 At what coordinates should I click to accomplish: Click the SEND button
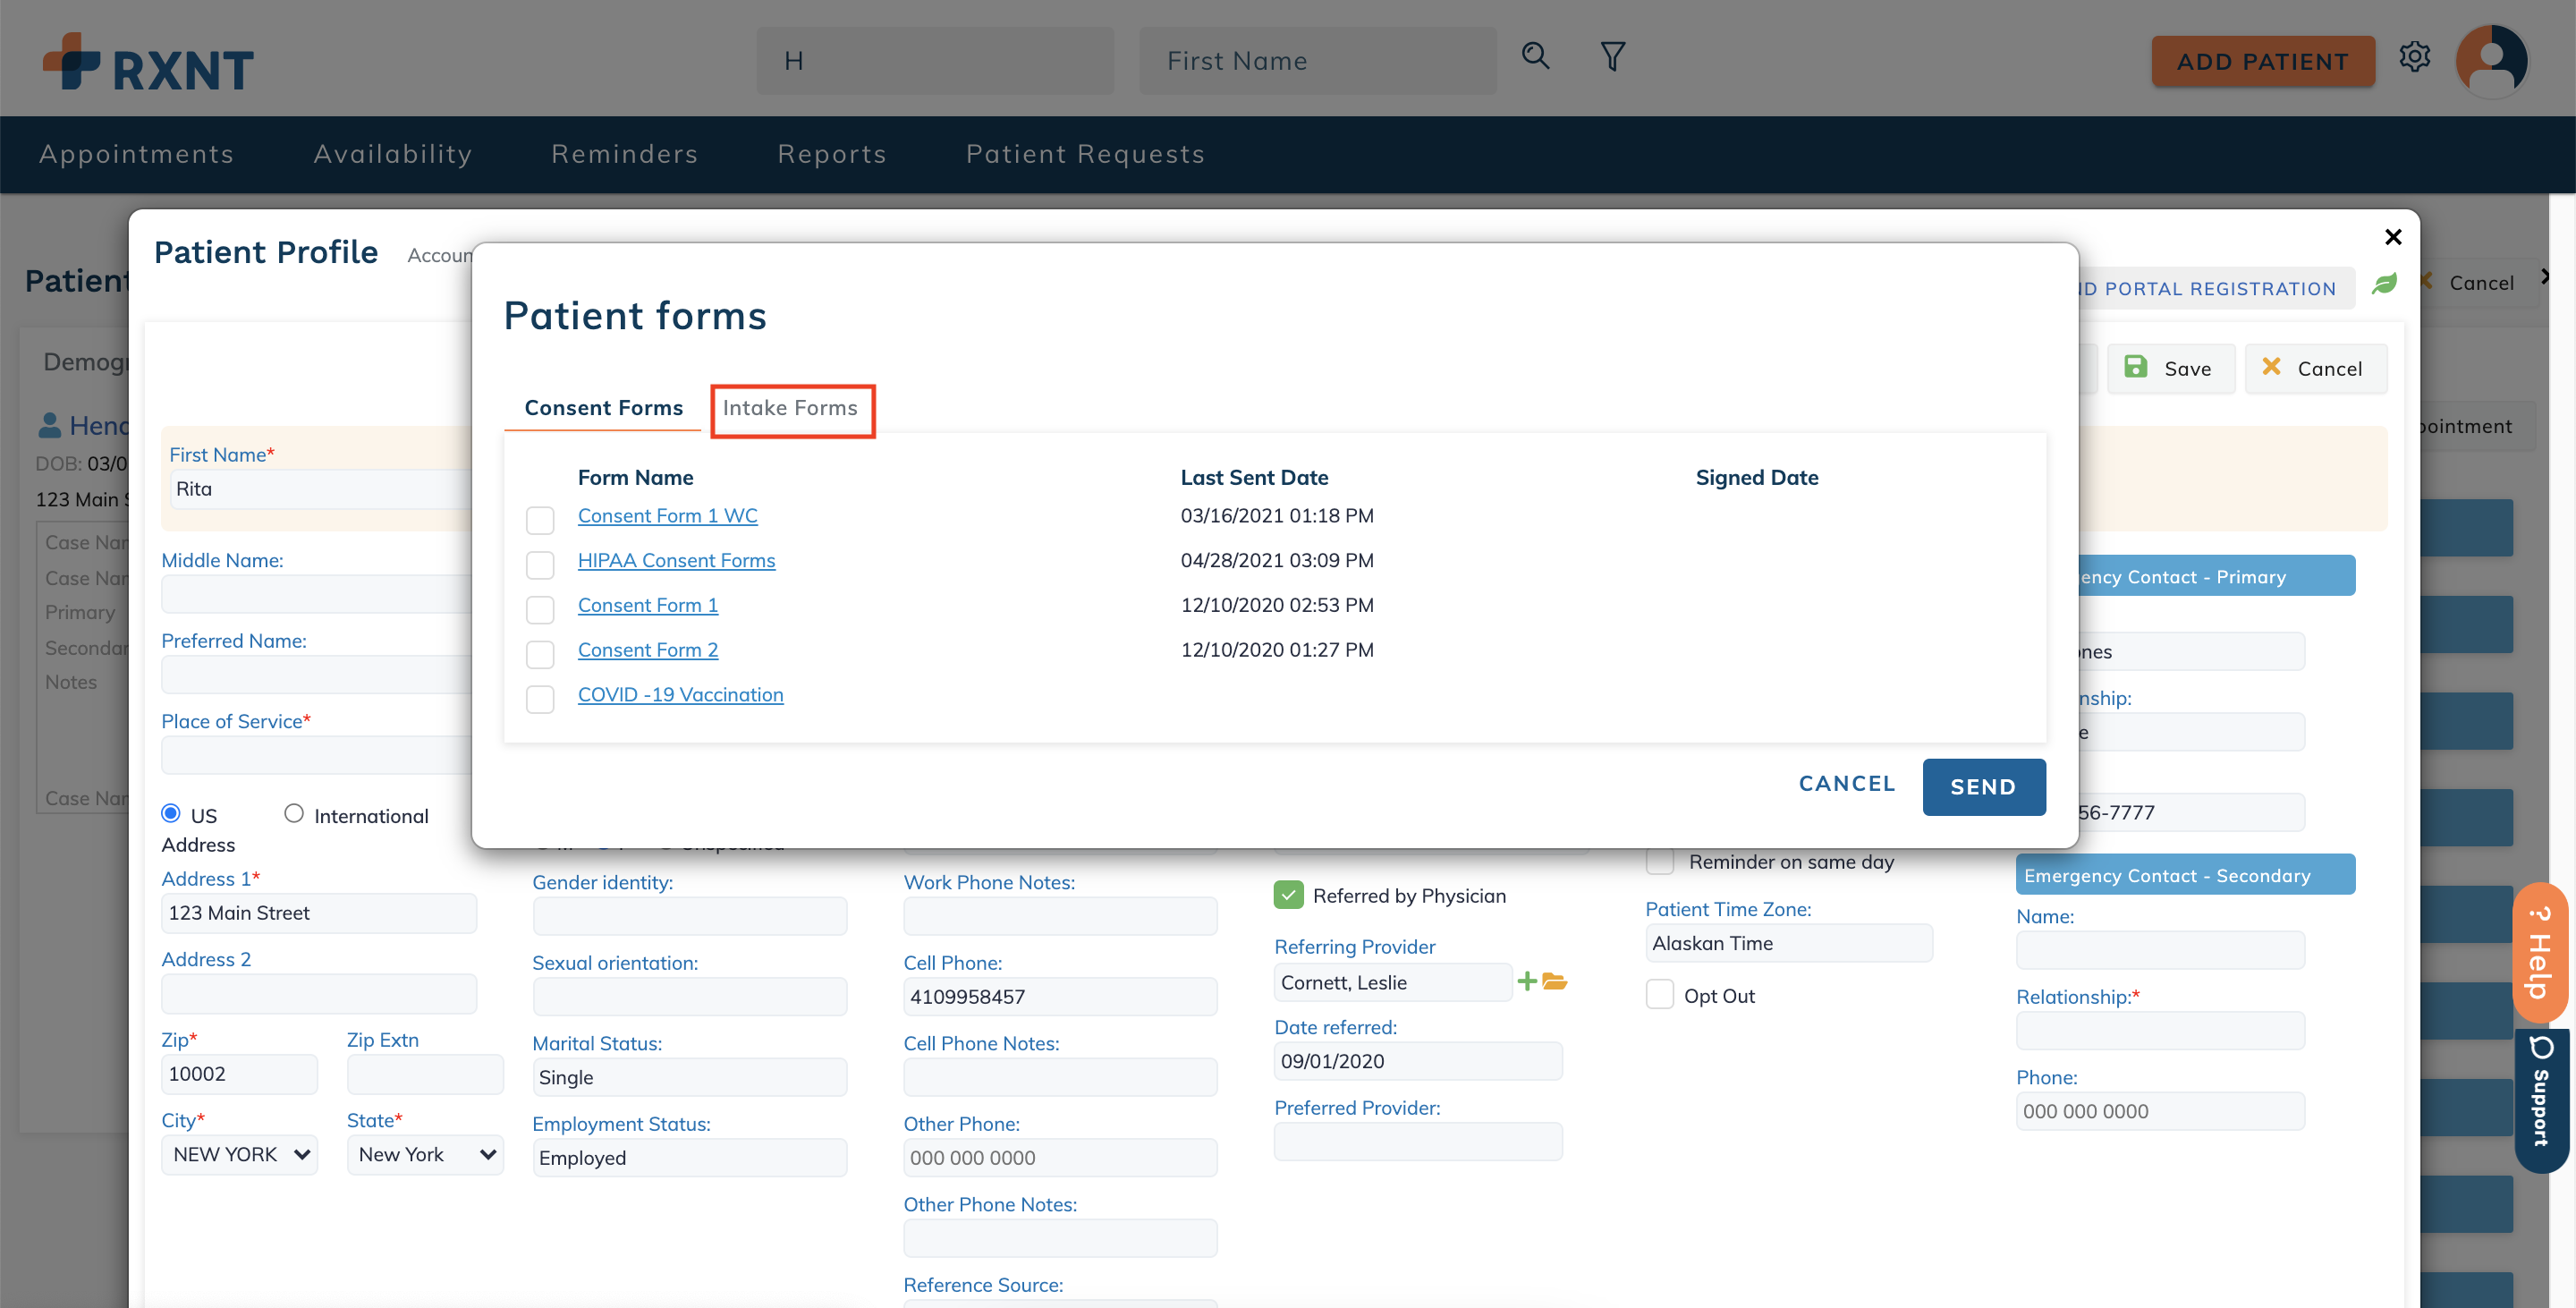click(x=1983, y=787)
